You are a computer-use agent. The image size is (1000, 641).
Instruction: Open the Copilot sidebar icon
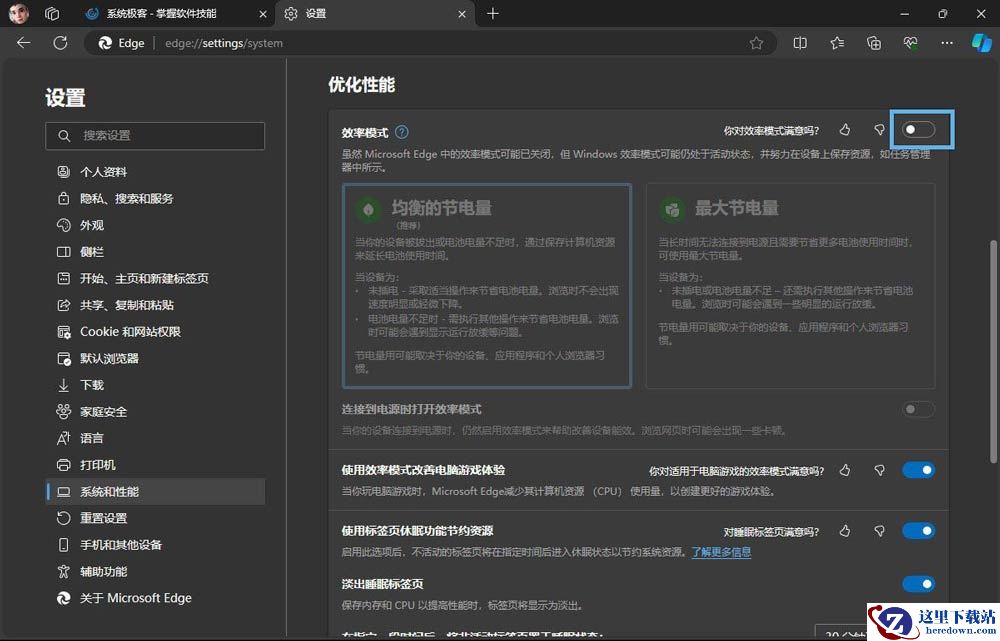click(x=982, y=43)
